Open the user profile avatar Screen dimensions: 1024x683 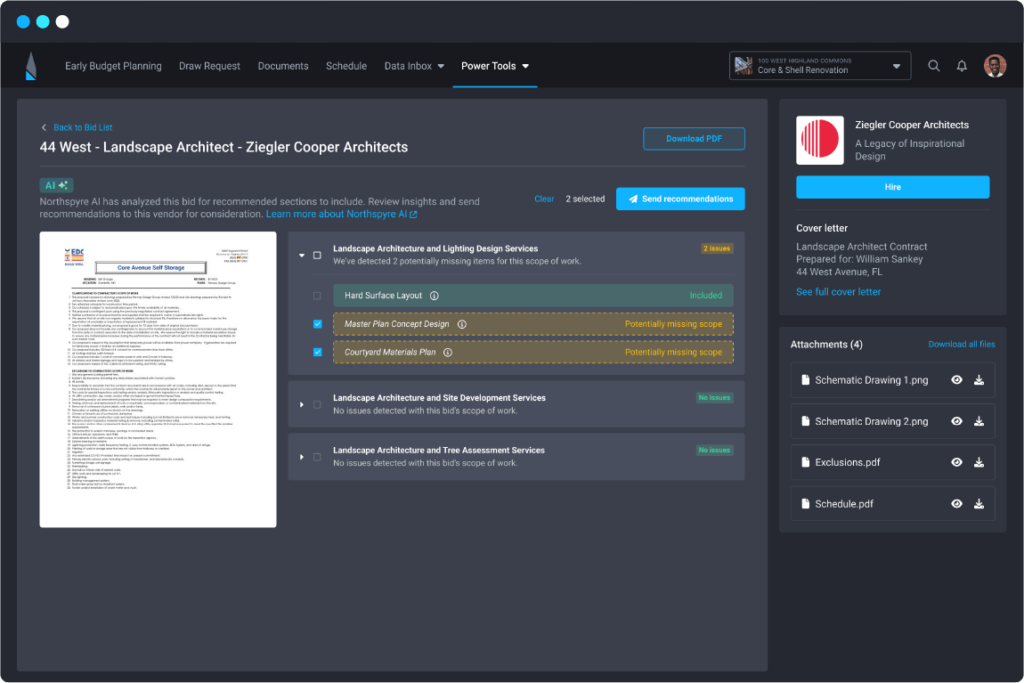point(995,66)
